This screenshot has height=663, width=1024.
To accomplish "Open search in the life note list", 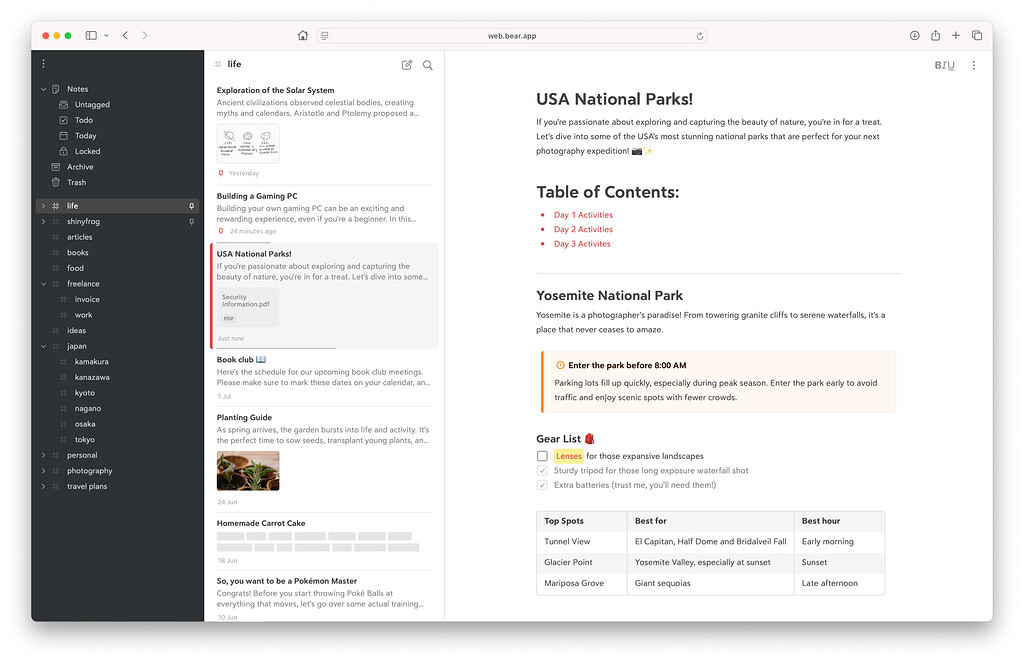I will (x=428, y=64).
